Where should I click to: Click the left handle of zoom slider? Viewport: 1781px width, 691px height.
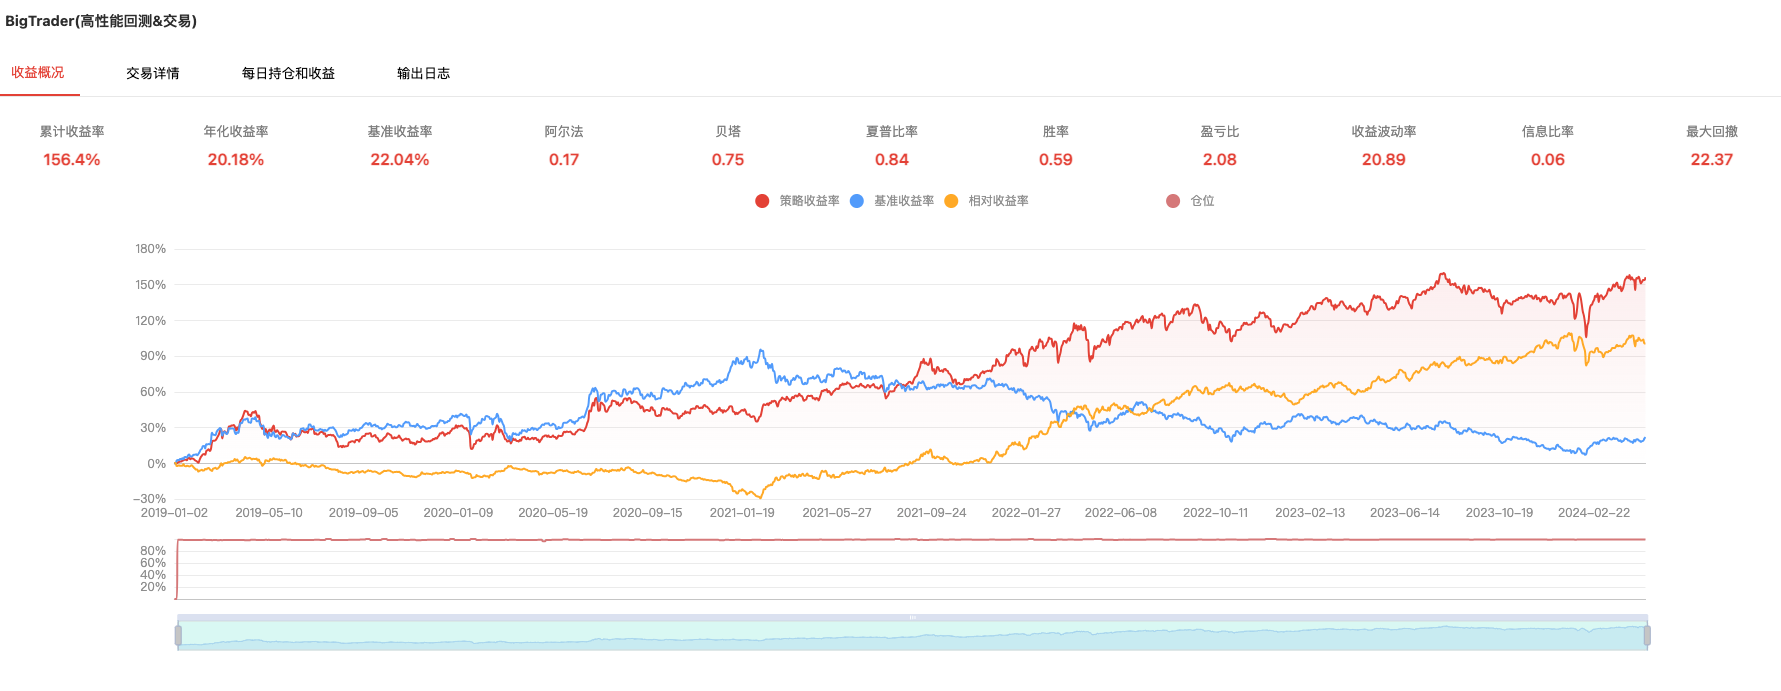[x=178, y=635]
